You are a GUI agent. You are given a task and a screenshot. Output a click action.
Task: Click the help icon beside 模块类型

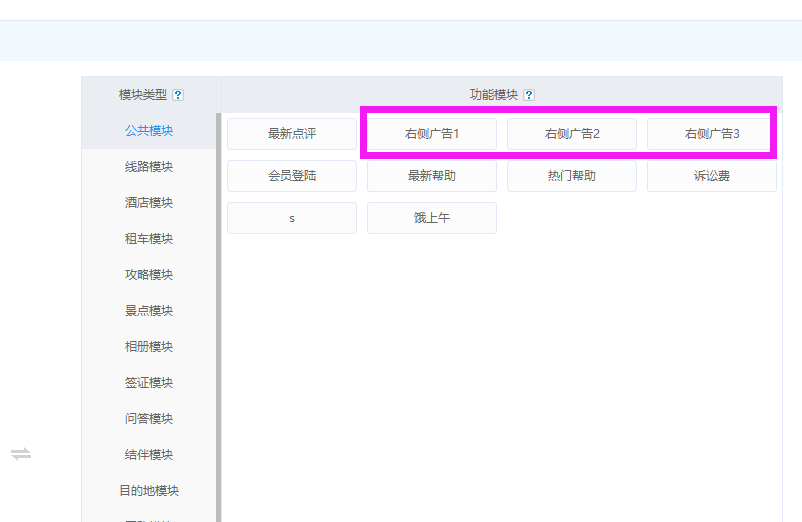178,95
